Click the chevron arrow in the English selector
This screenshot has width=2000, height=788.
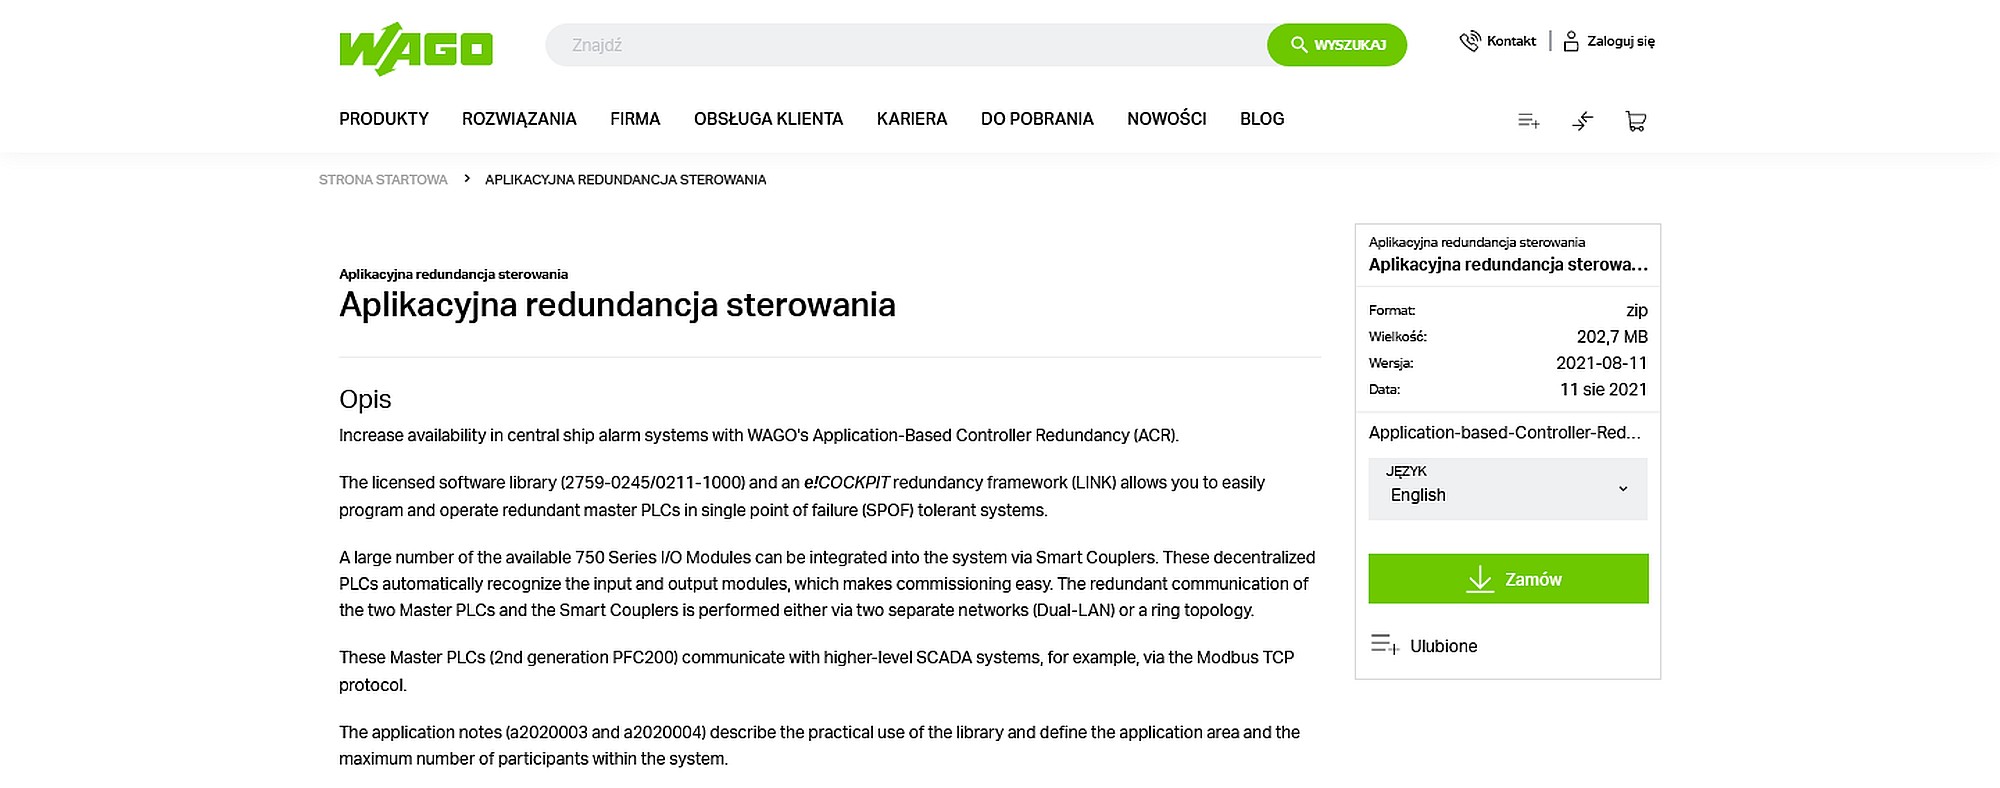click(1623, 489)
